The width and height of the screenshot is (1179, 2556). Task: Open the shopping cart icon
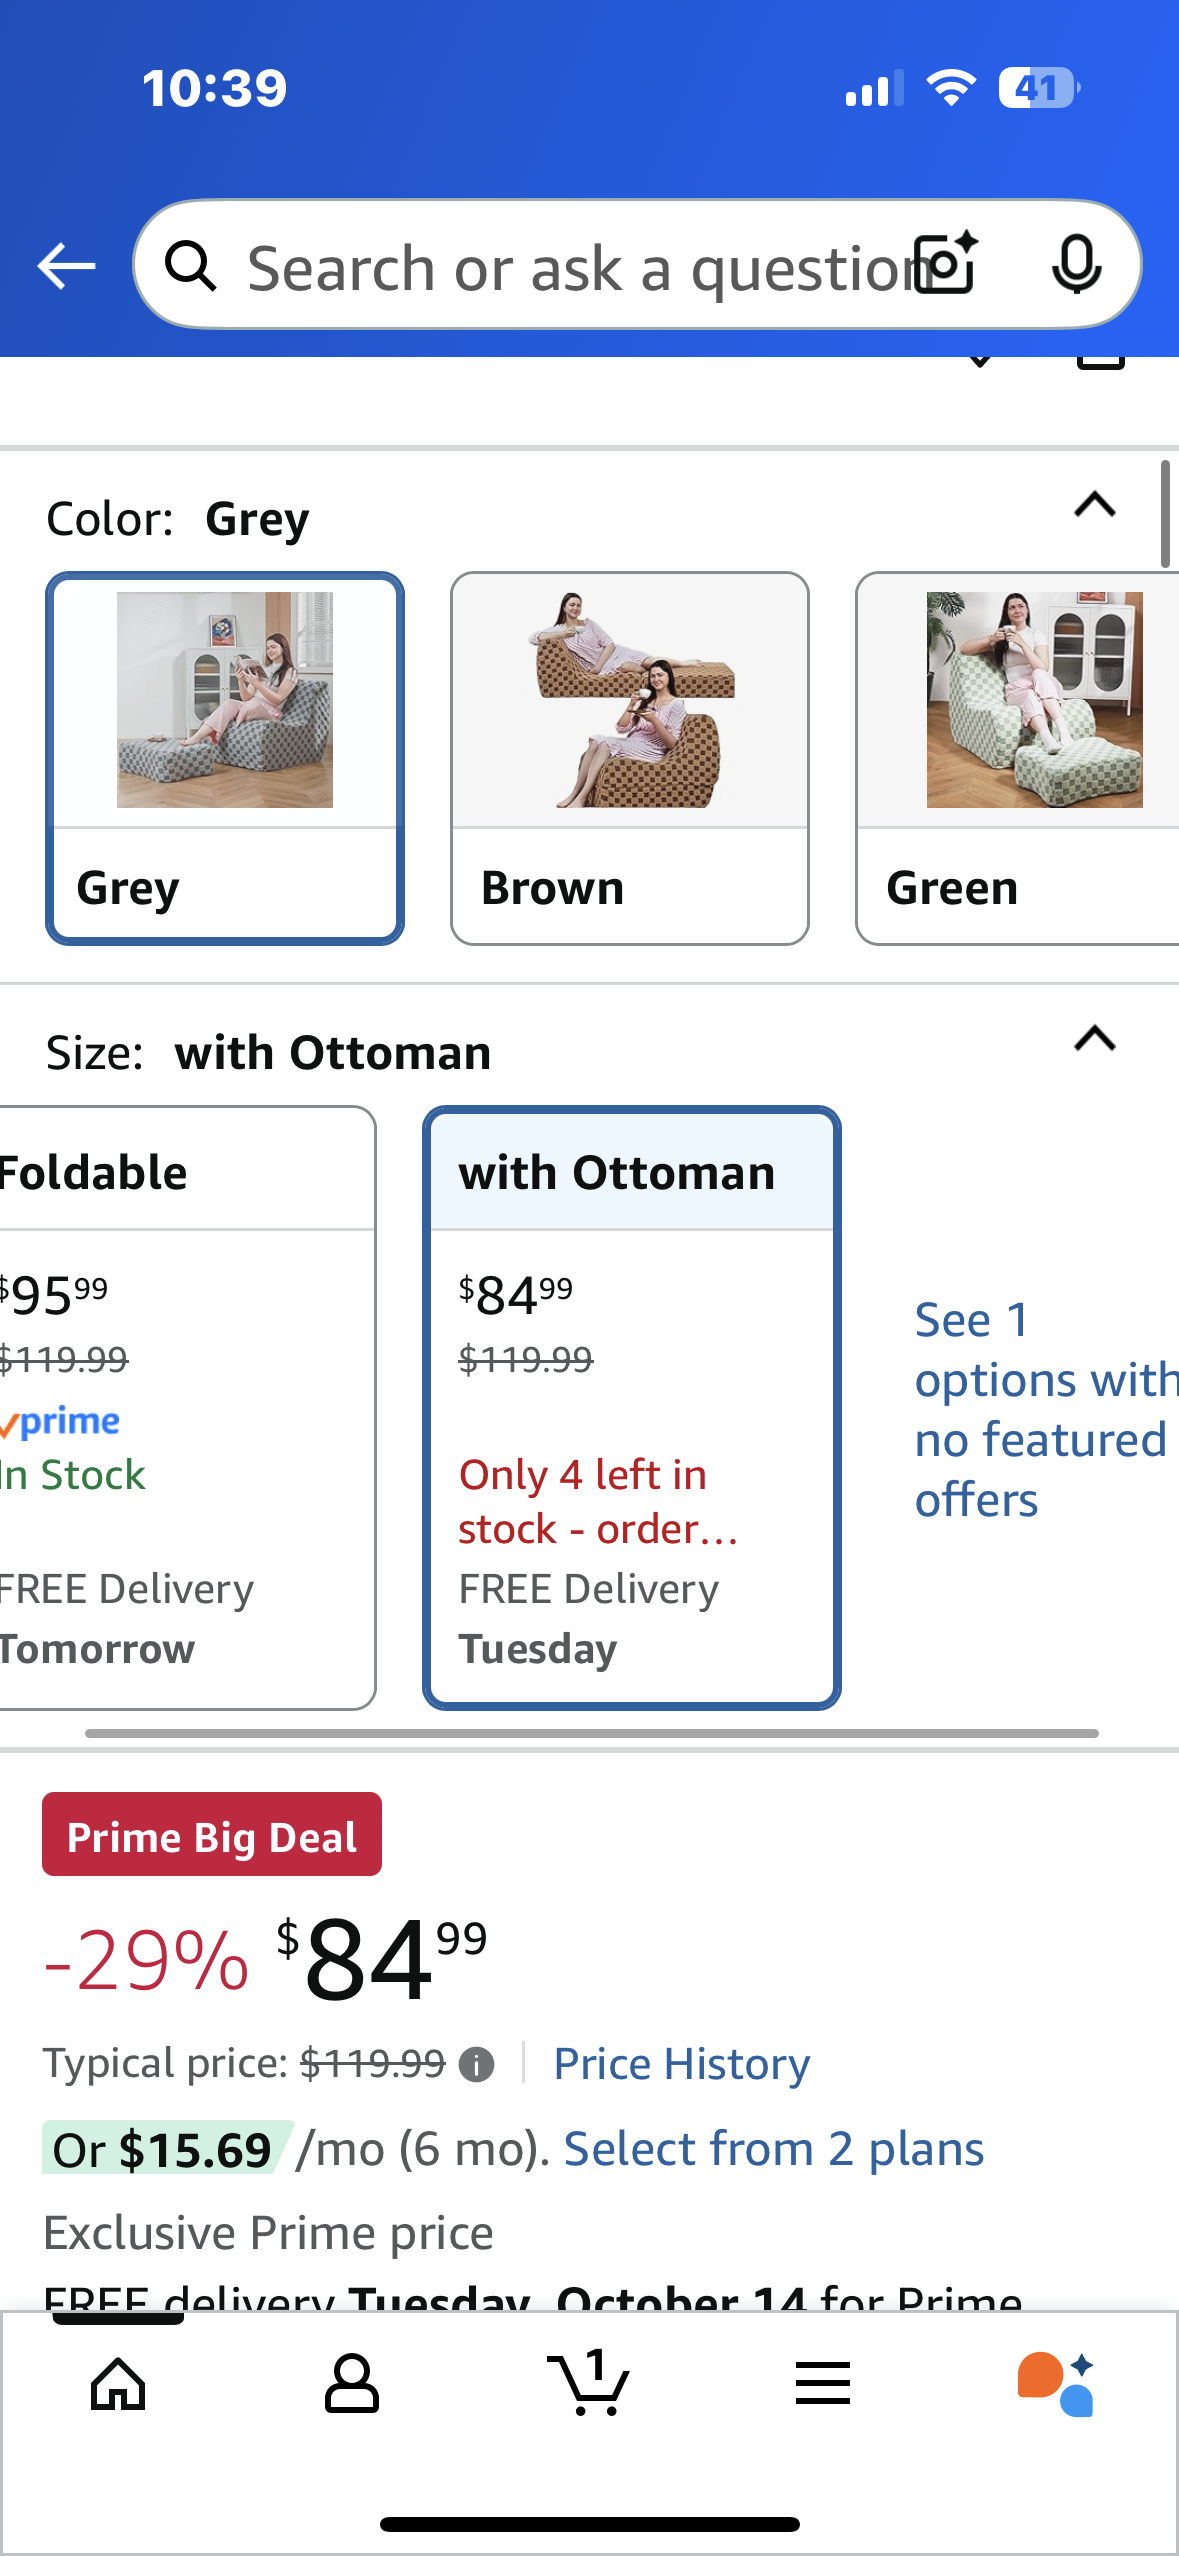589,2385
